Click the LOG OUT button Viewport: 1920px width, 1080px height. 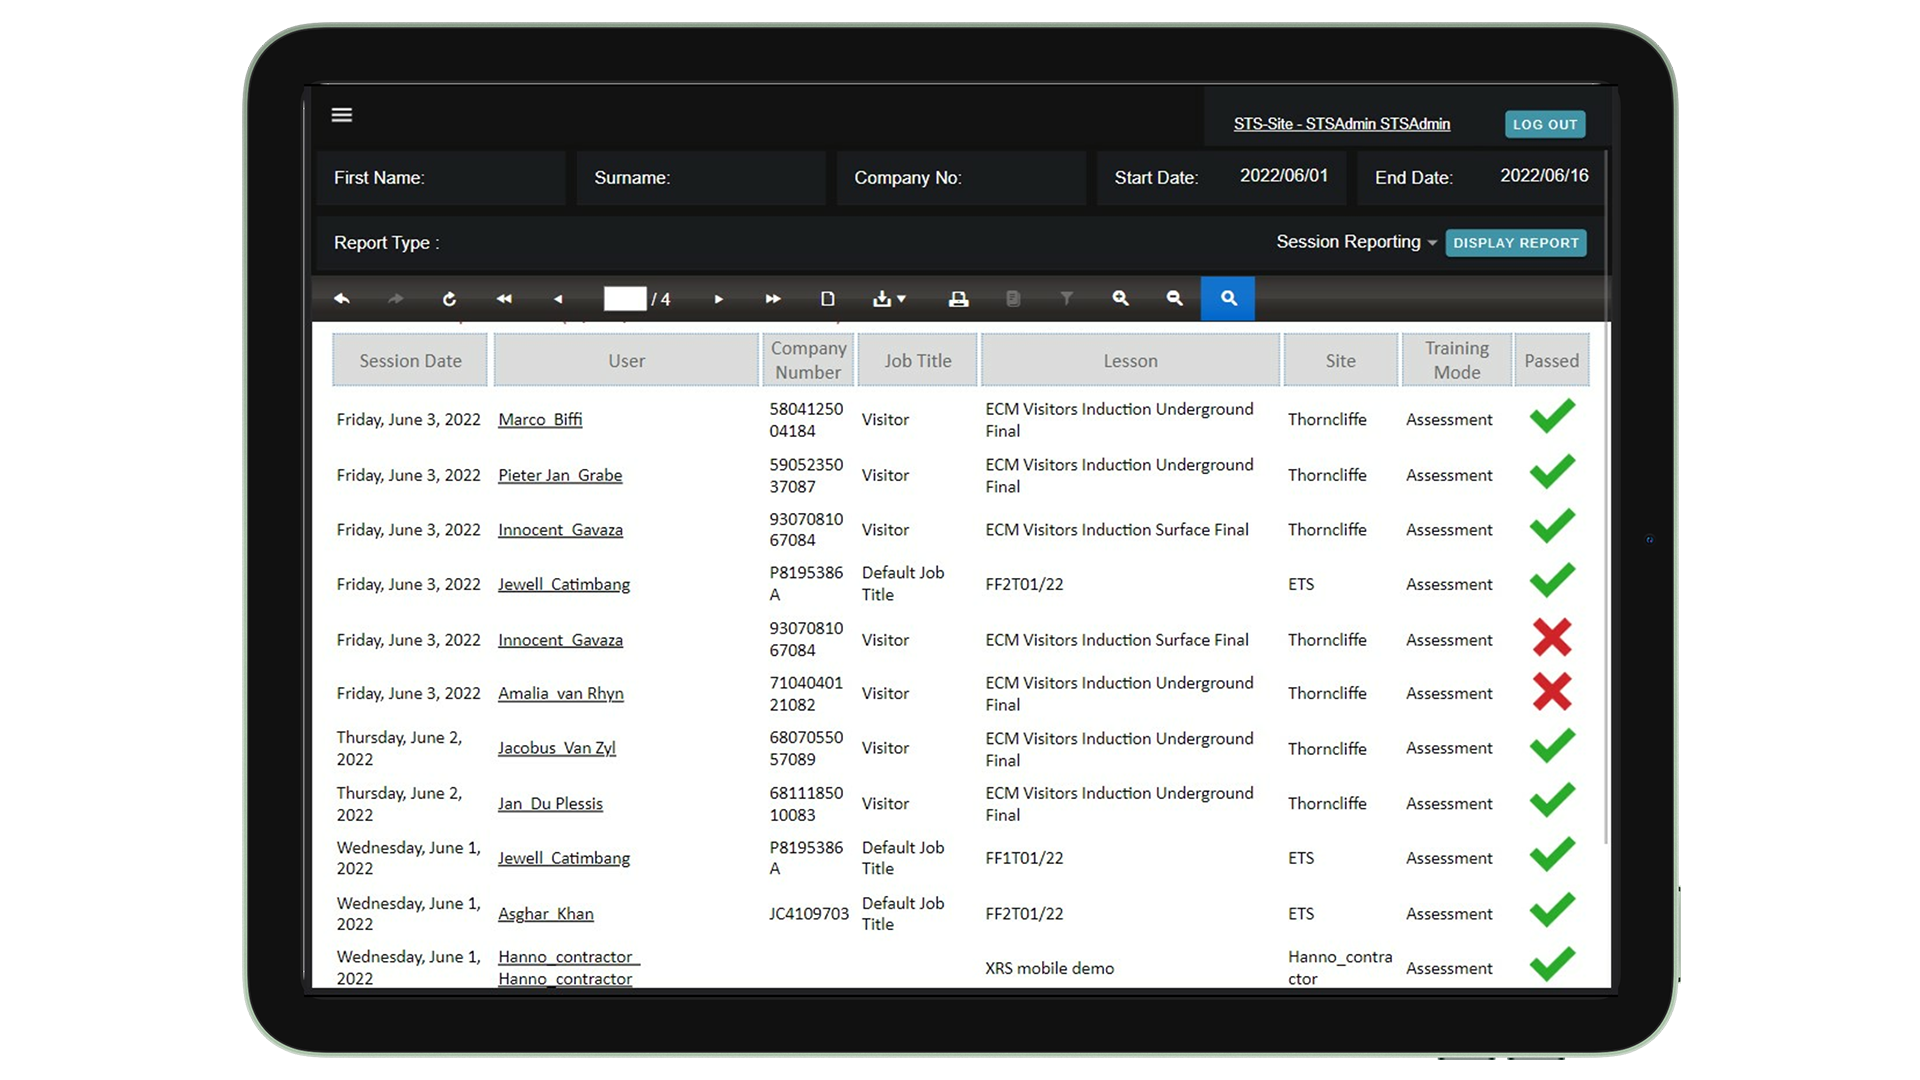(x=1544, y=124)
